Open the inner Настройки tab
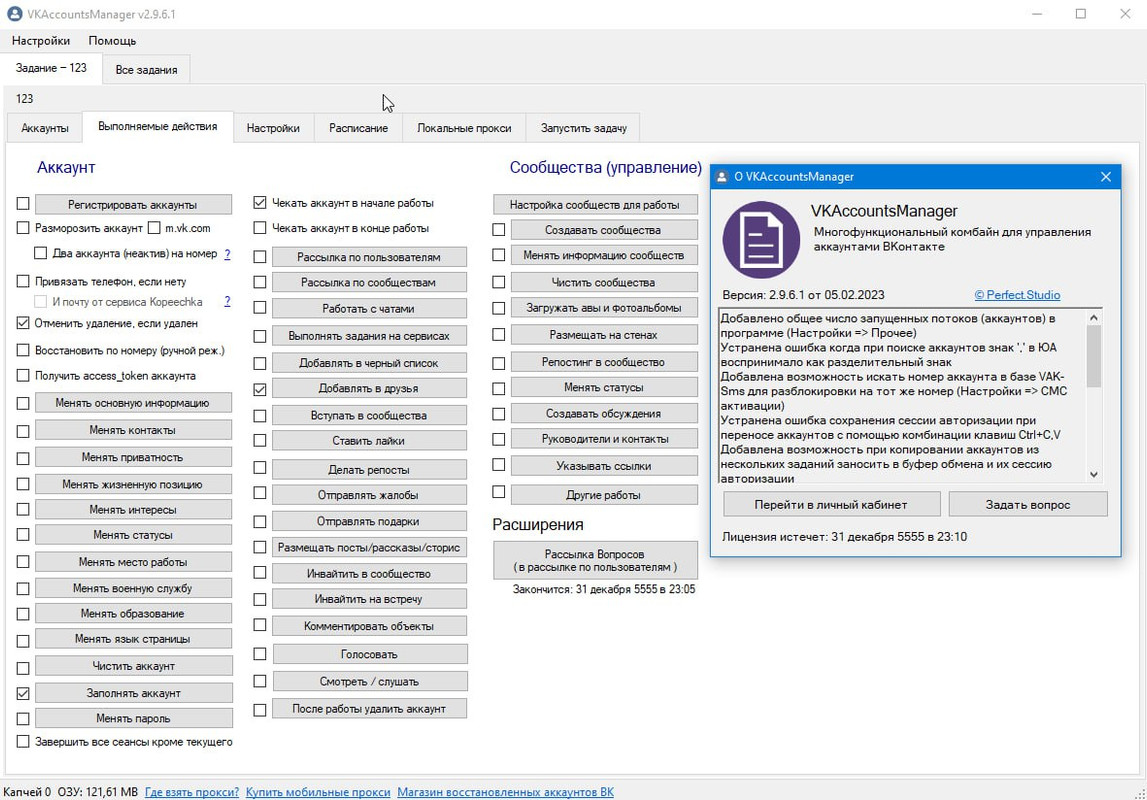 (273, 128)
